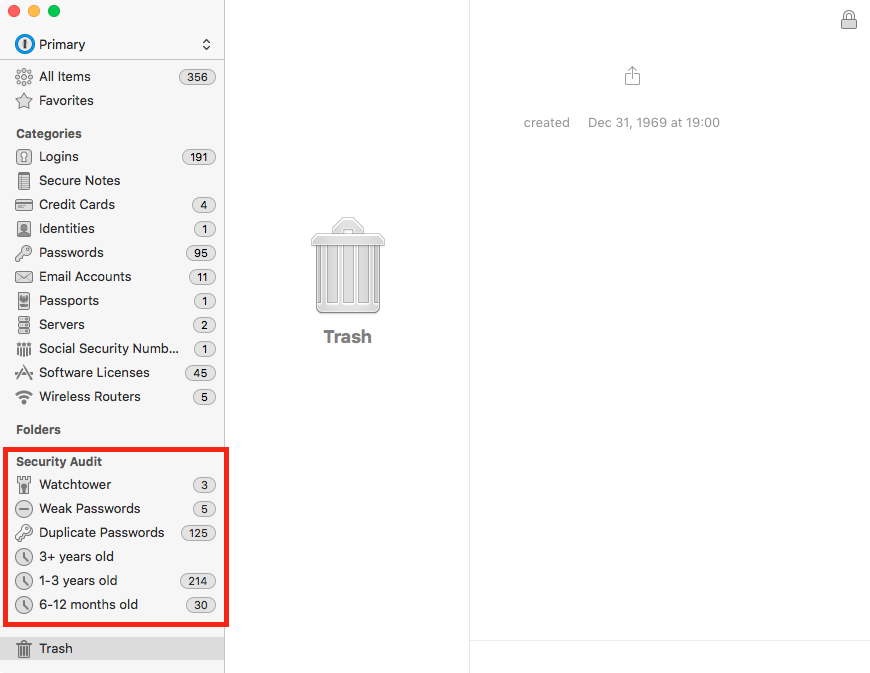Image resolution: width=870 pixels, height=673 pixels.
Task: Open Duplicate Passwords label
Action: click(x=102, y=533)
